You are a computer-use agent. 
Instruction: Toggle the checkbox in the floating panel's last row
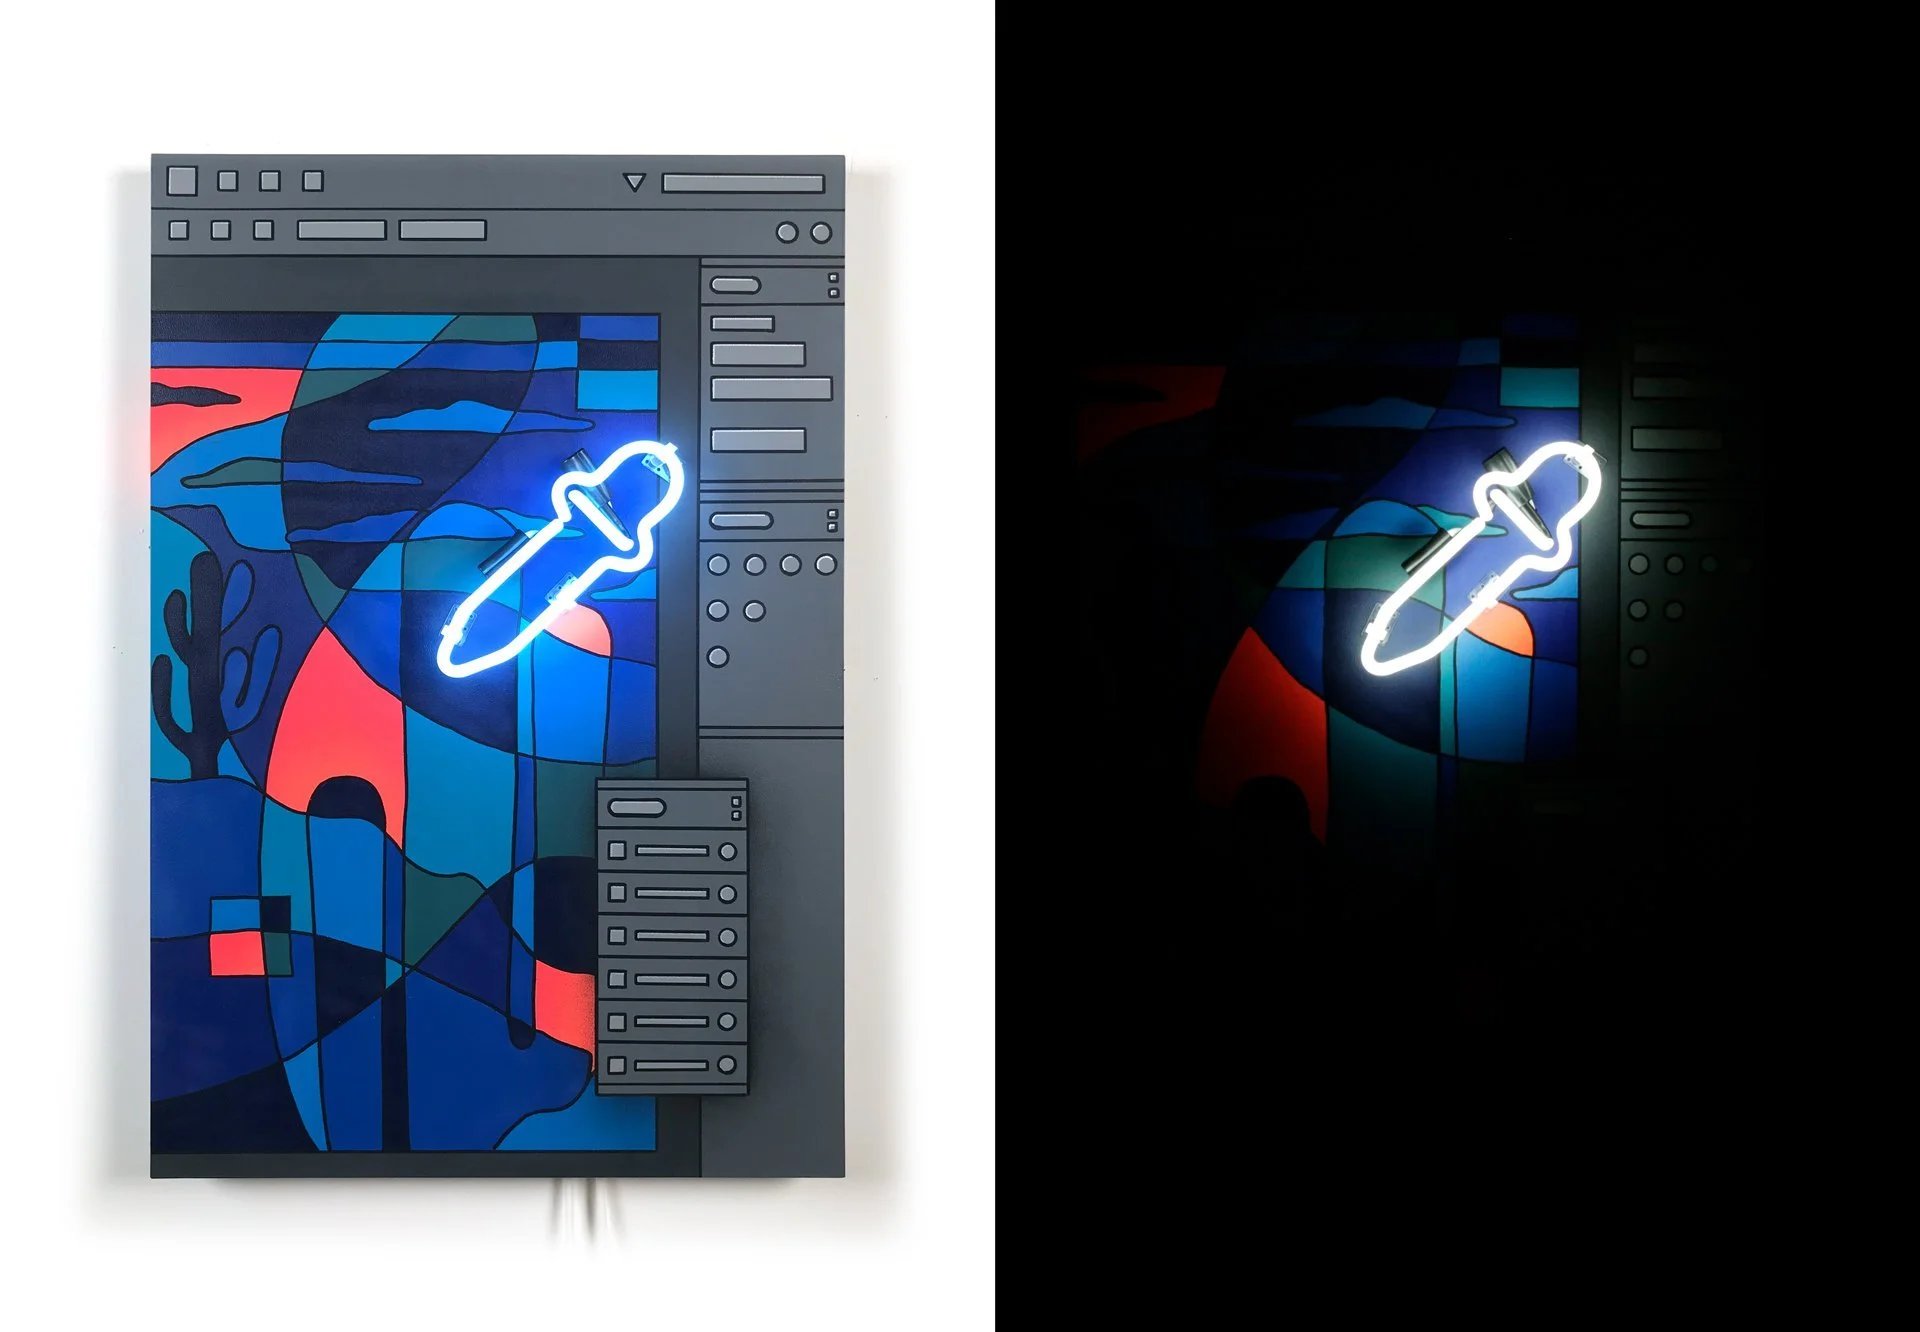[x=617, y=1065]
